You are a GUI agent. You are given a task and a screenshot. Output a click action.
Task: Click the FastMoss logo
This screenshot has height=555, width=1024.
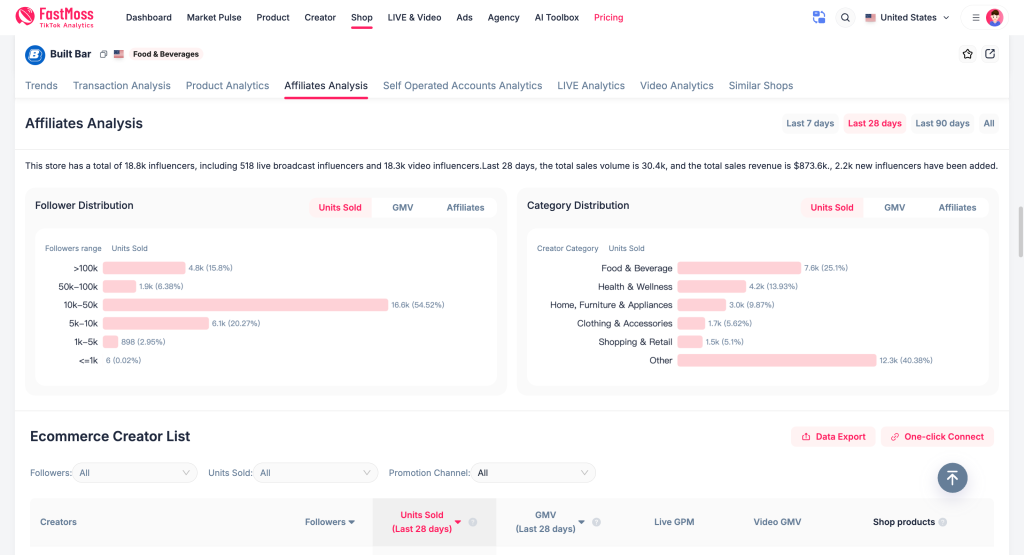coord(55,18)
